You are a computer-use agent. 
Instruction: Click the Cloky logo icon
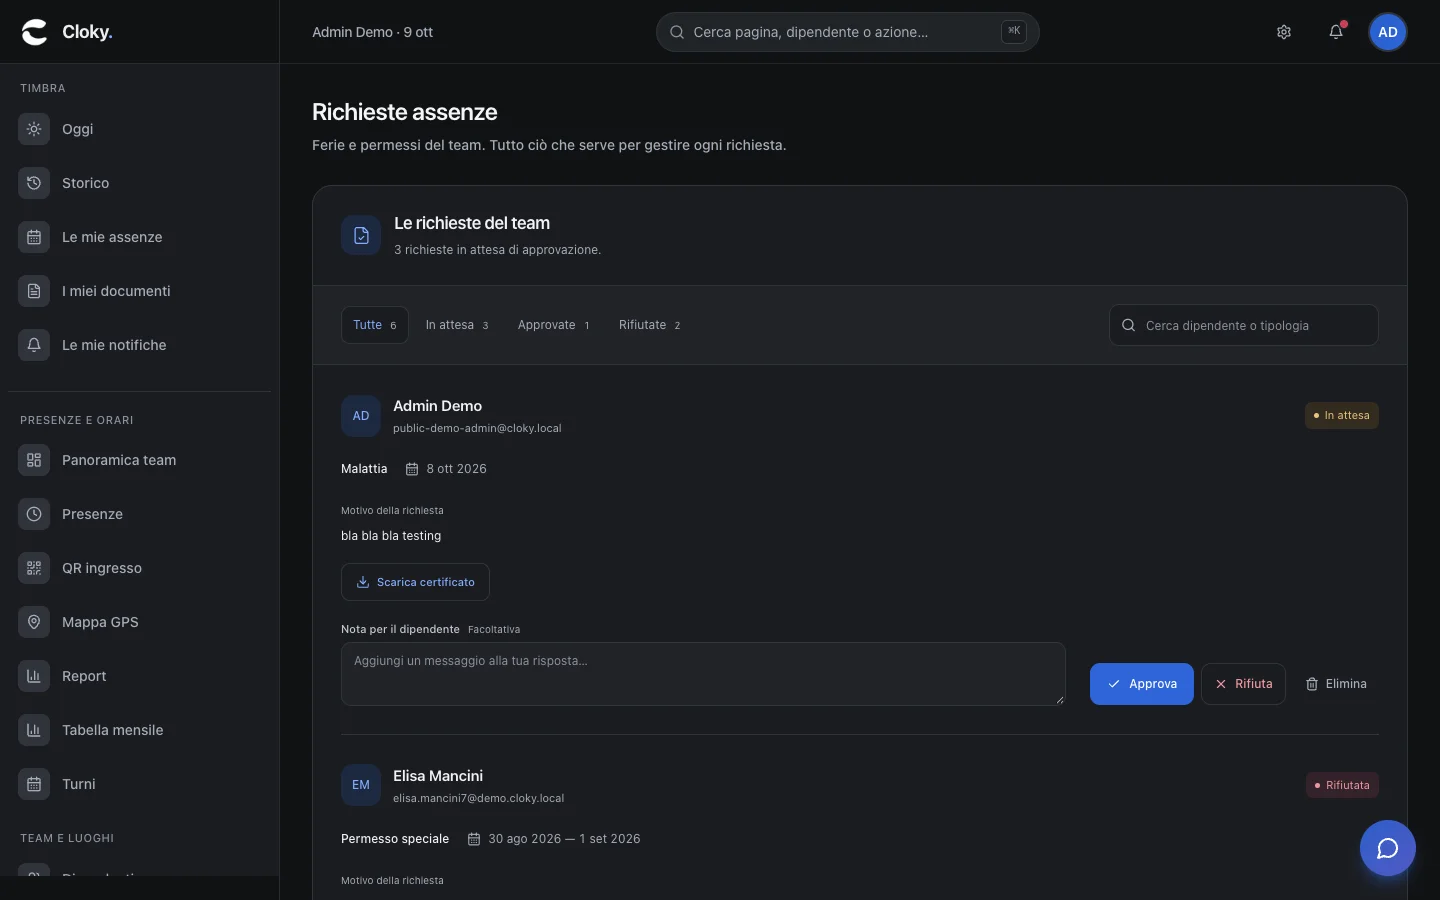pyautogui.click(x=35, y=32)
